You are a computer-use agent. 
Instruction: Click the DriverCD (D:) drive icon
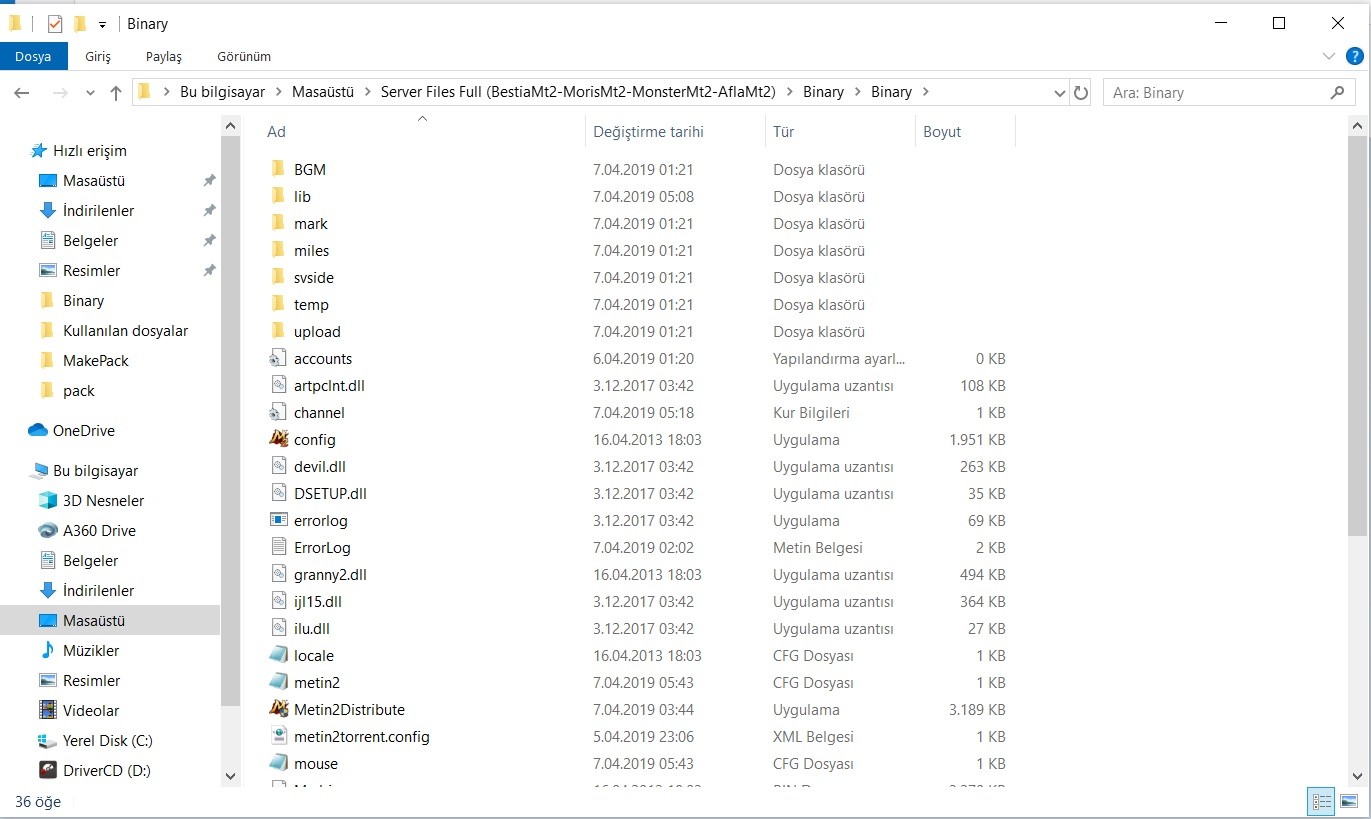coord(47,770)
